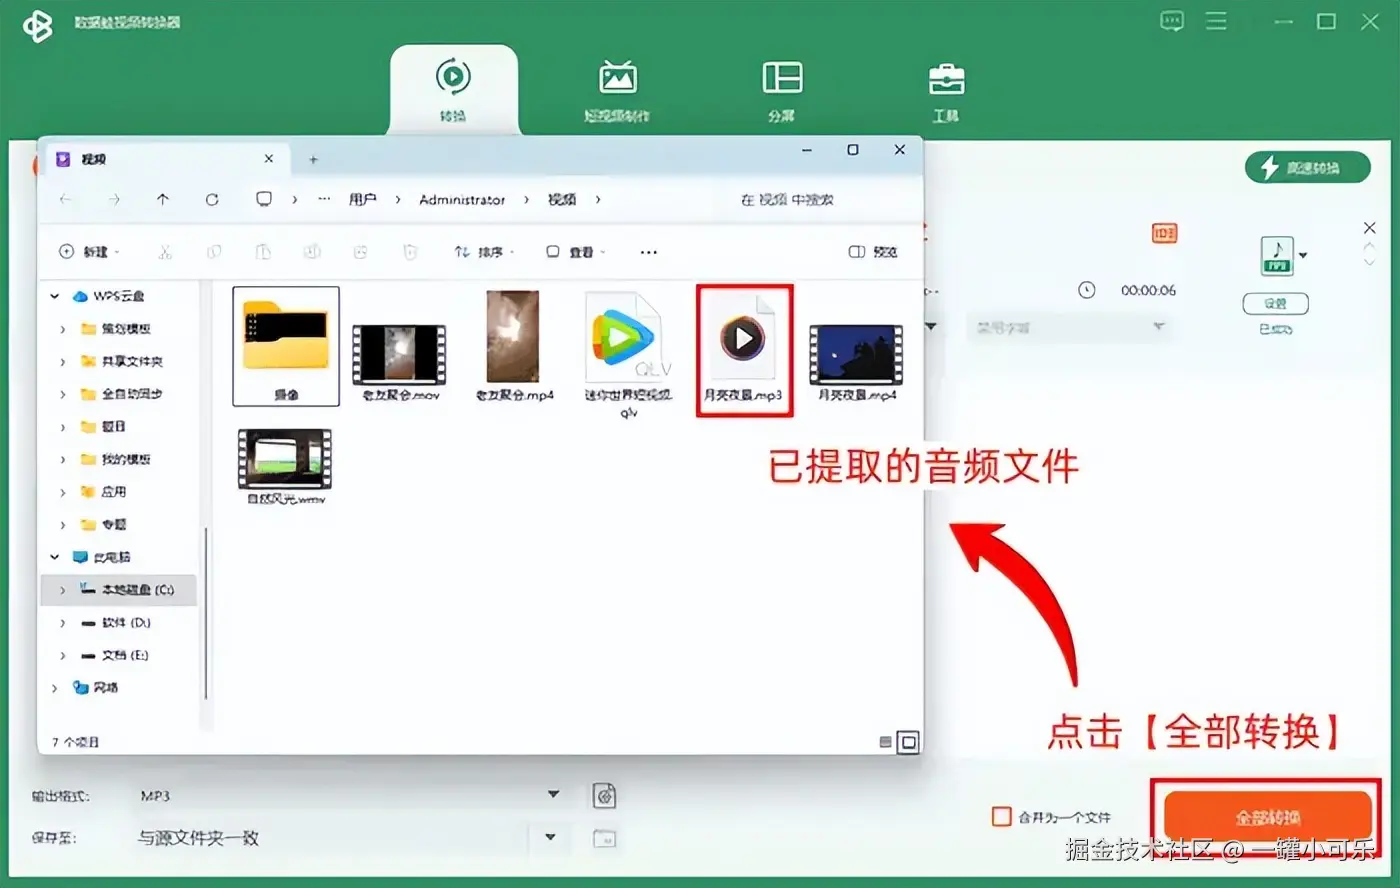Select the extracted .mp3 audio file
This screenshot has height=888, width=1400.
(744, 350)
